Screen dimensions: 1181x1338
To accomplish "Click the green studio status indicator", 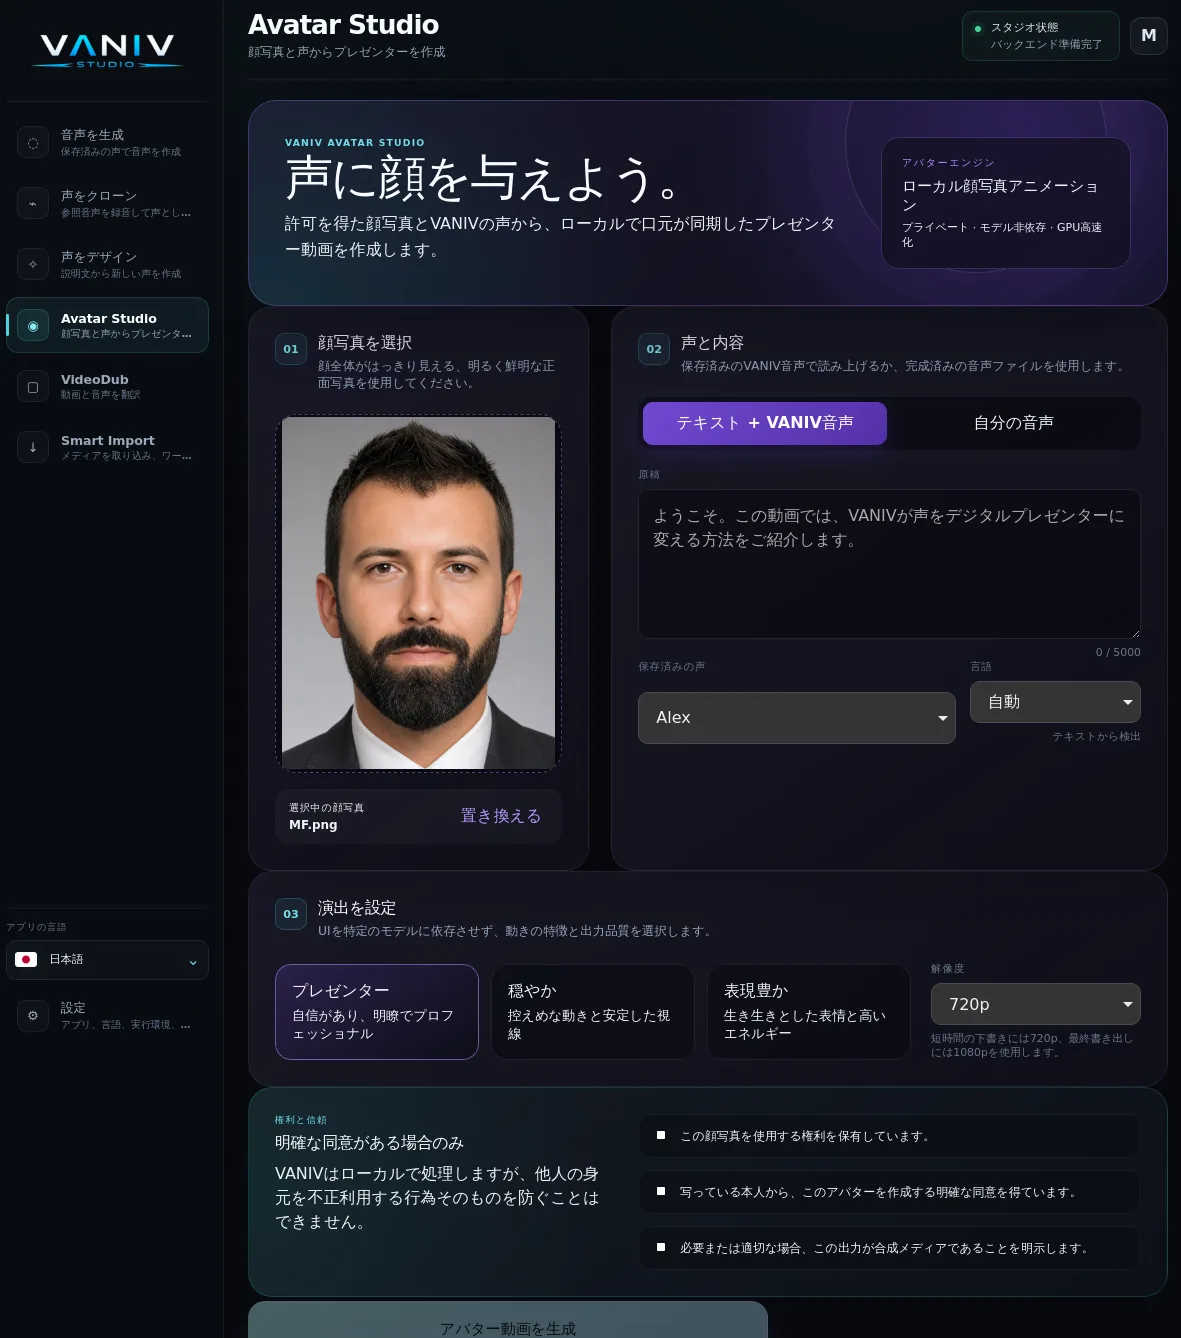I will point(978,29).
